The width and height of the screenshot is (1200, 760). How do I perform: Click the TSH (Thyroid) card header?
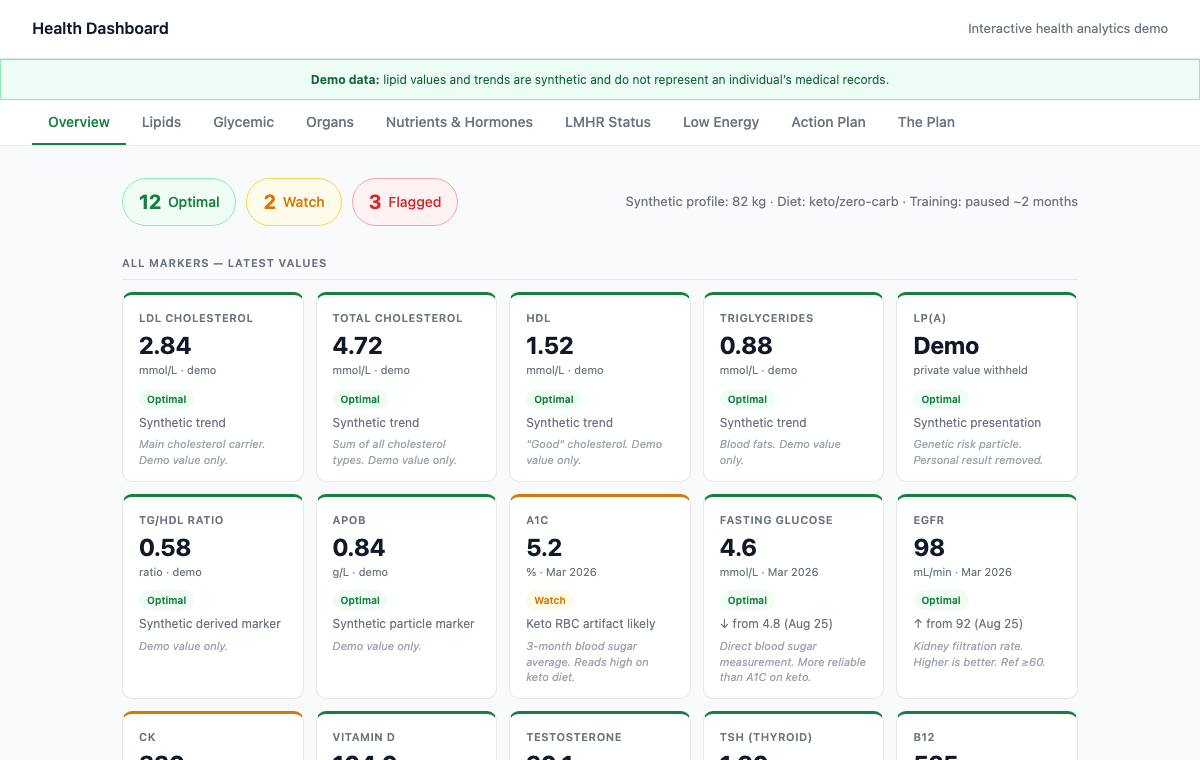pos(766,737)
